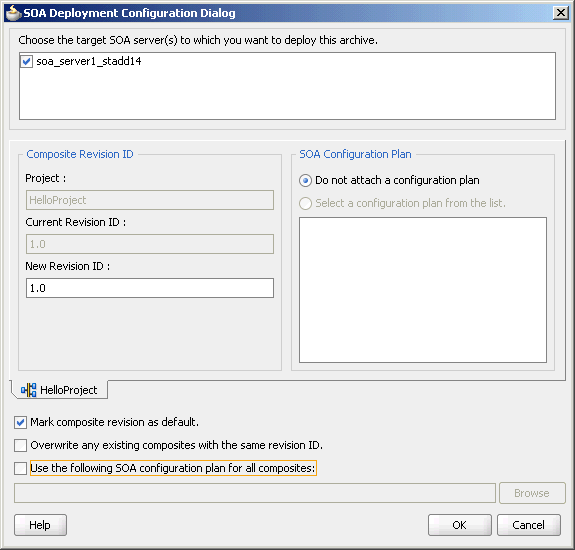The height and width of the screenshot is (550, 575).
Task: Check Use the following SOA configuration plan
Action: 21,468
